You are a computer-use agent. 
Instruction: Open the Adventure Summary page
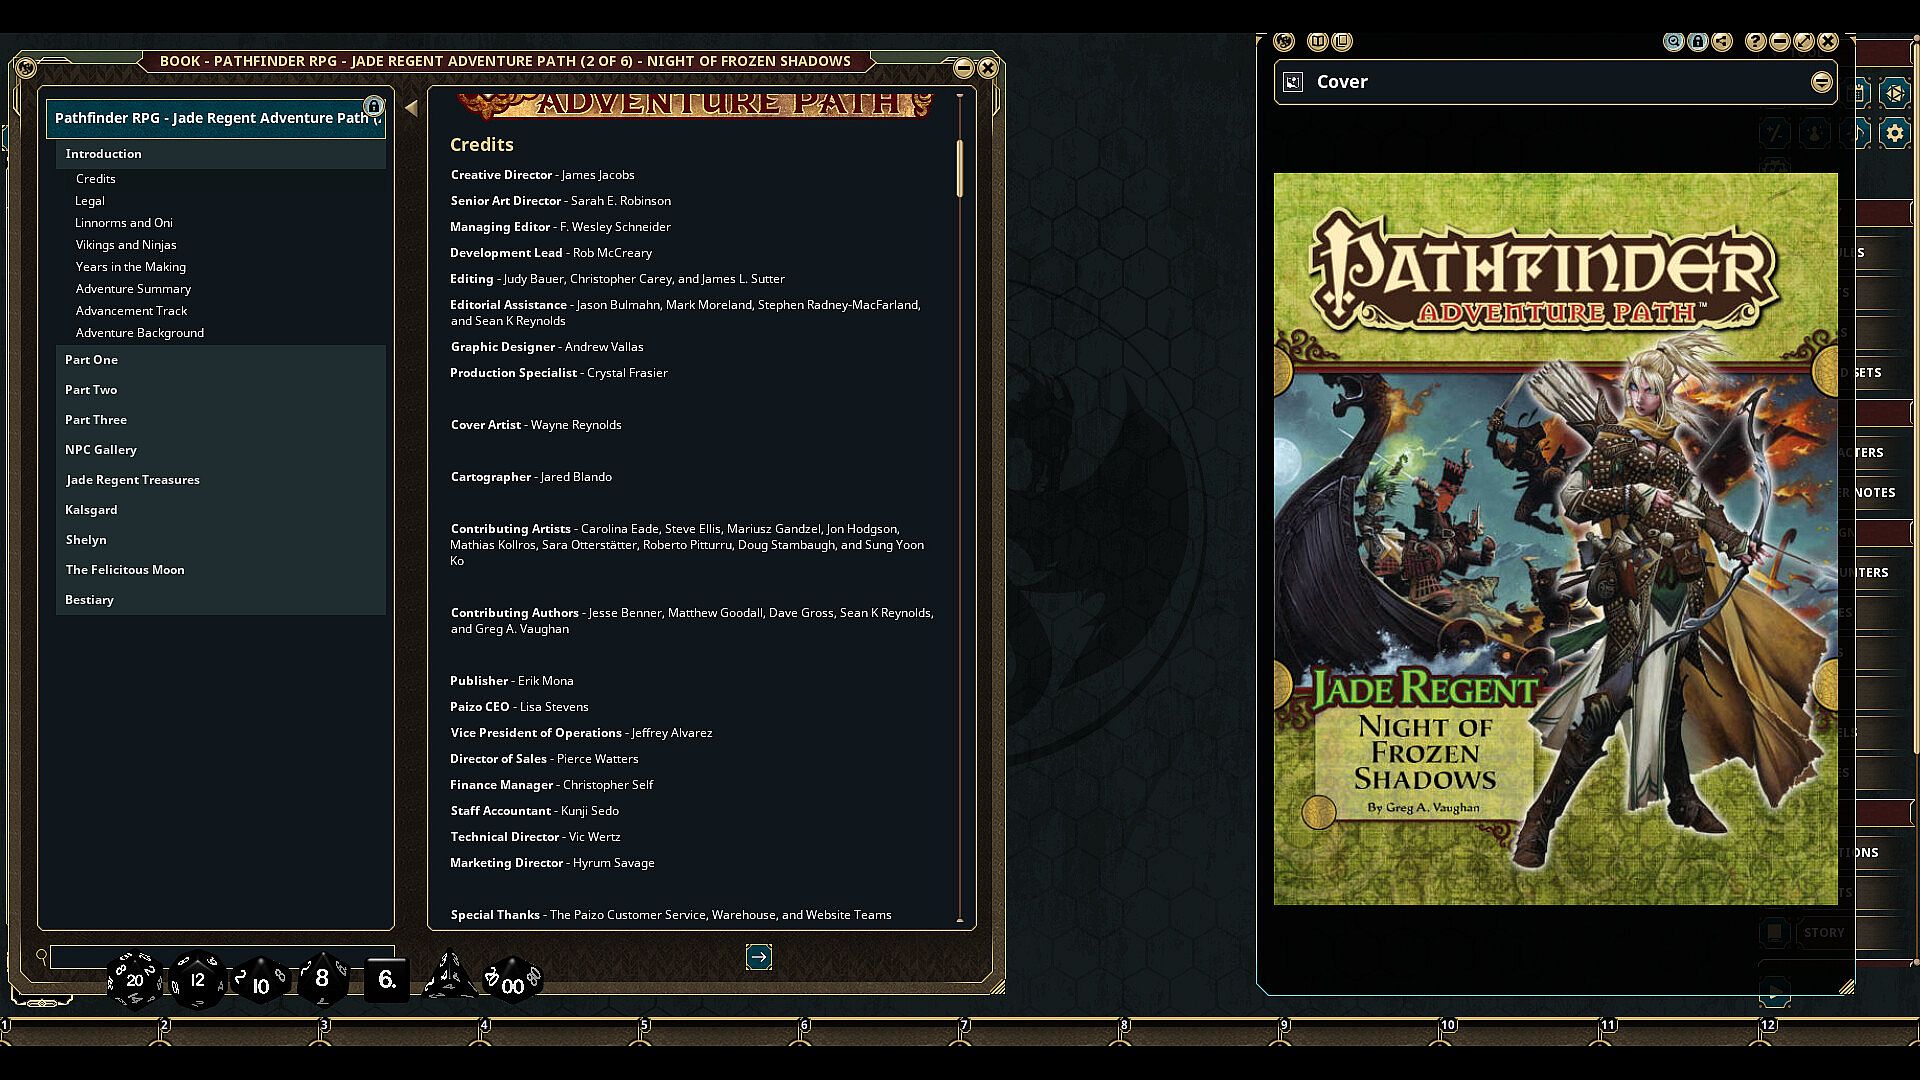pyautogui.click(x=133, y=289)
